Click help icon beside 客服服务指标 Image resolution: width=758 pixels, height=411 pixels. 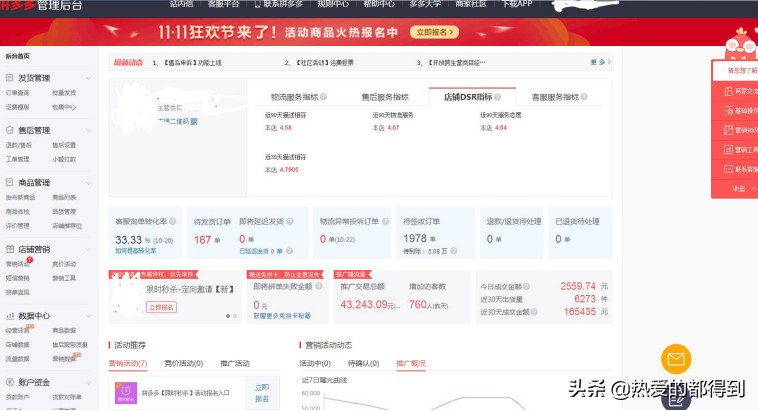pyautogui.click(x=584, y=97)
